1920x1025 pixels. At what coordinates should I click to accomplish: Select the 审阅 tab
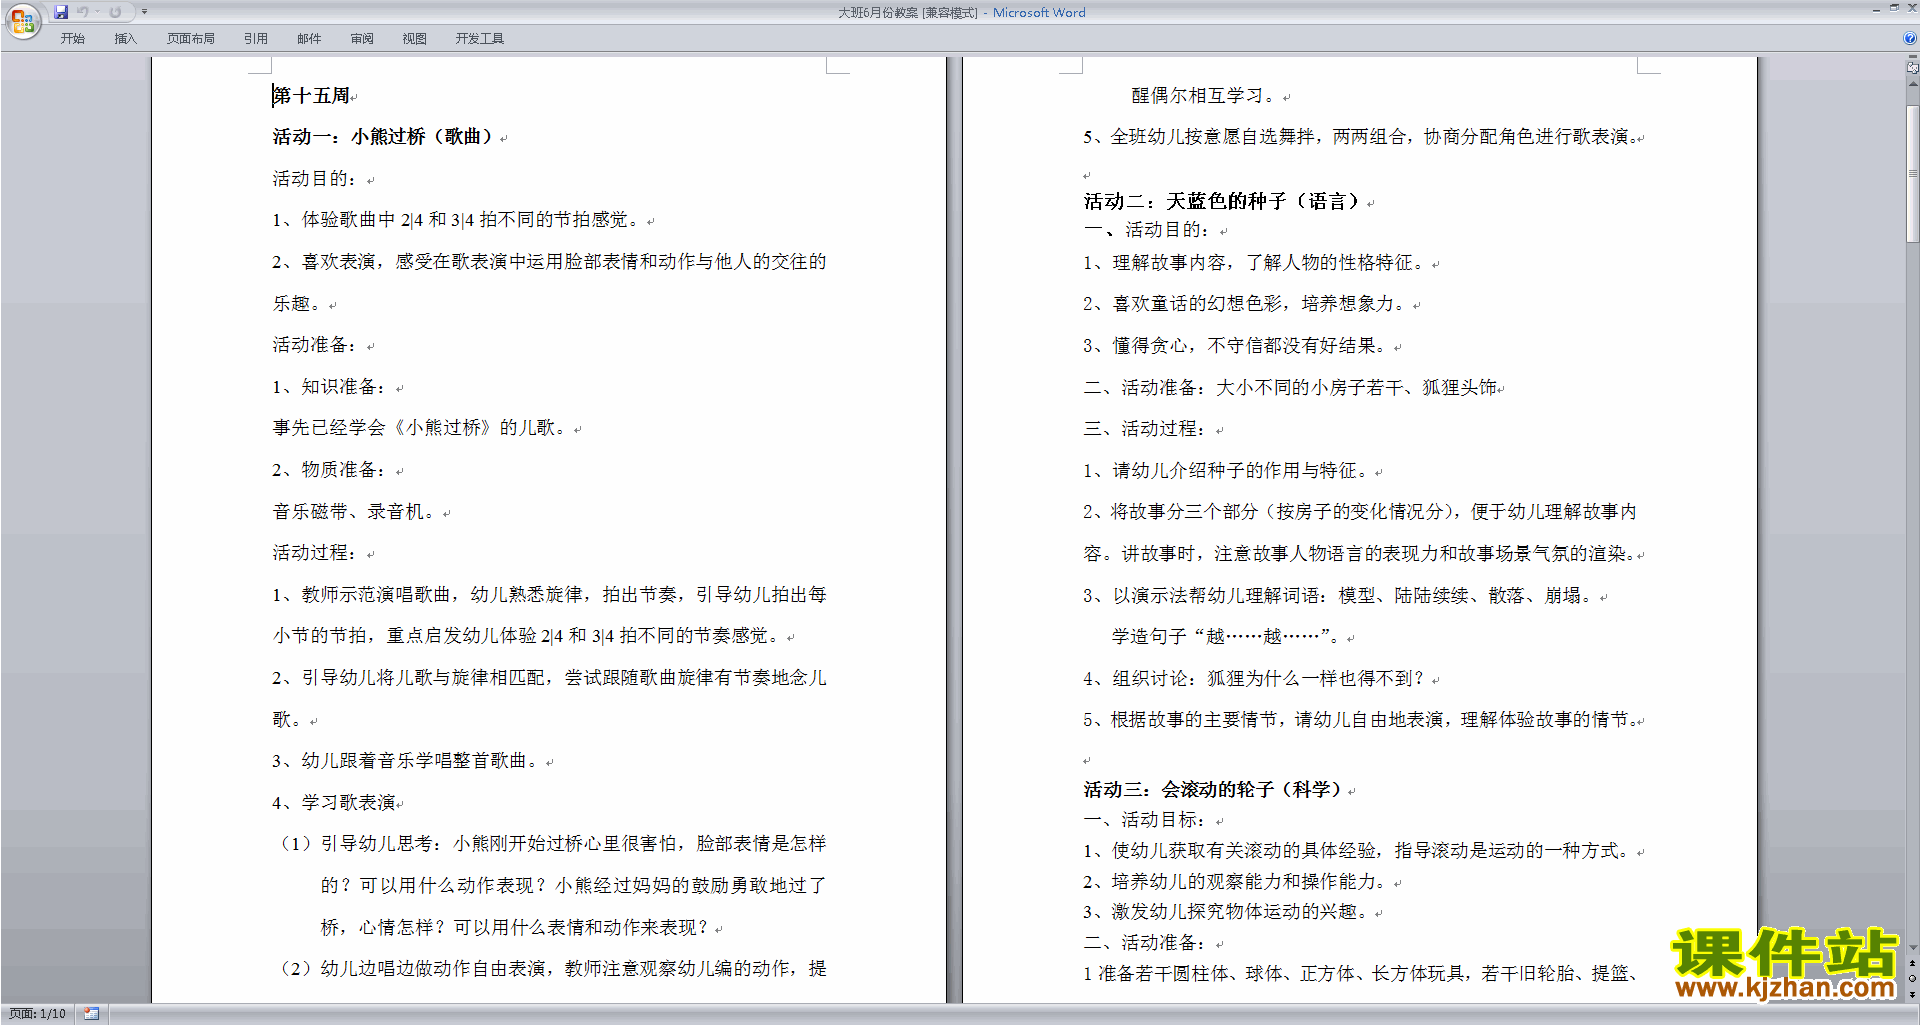[x=362, y=39]
